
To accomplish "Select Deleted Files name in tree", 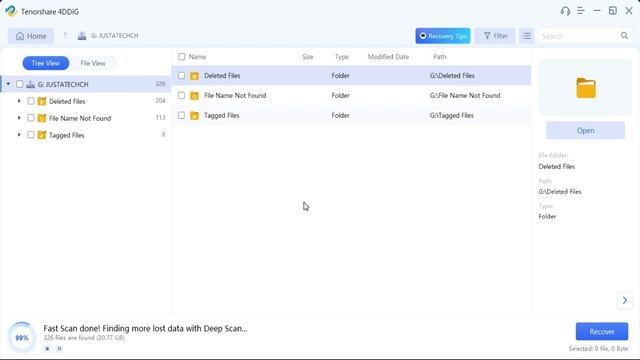I will coord(67,101).
